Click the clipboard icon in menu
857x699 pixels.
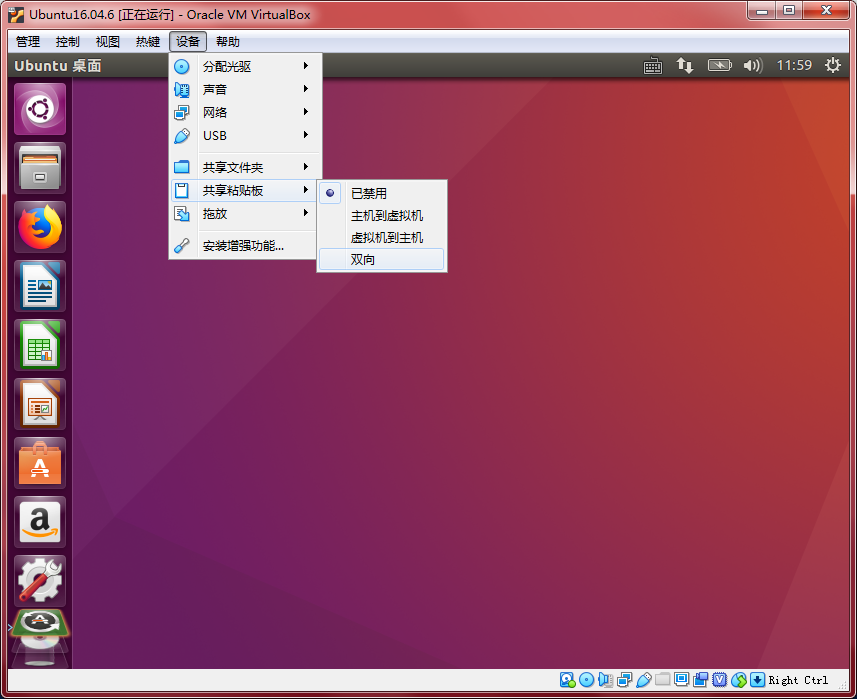click(x=181, y=190)
